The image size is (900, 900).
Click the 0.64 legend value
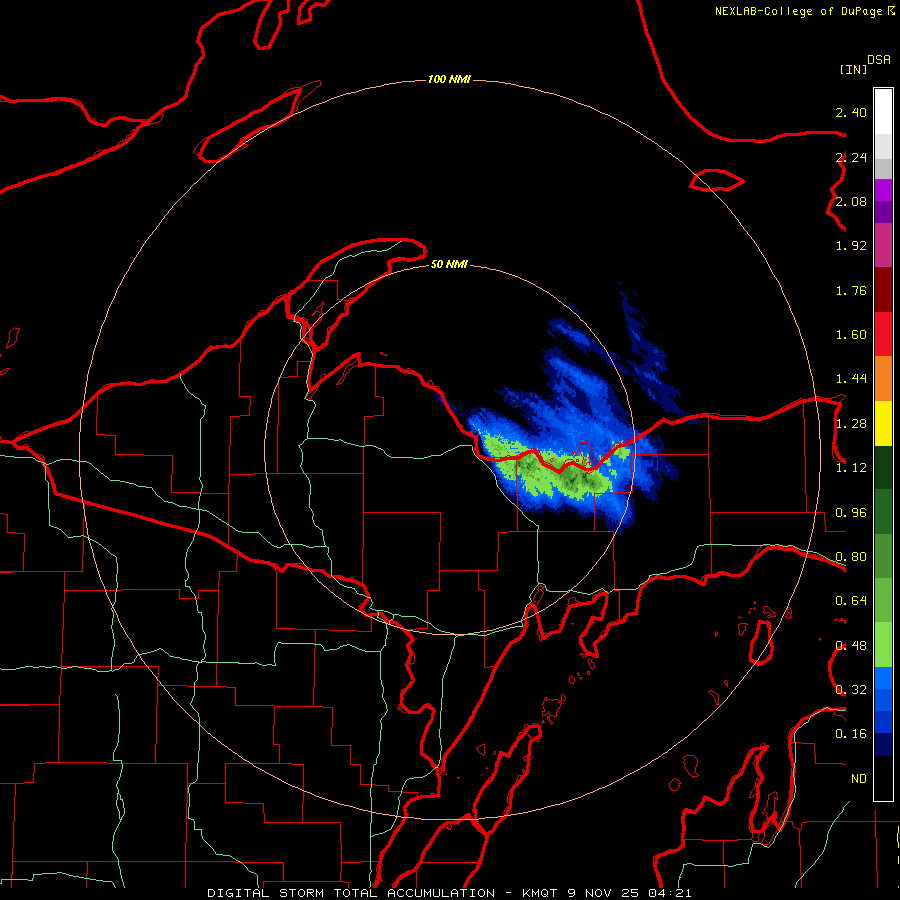851,601
